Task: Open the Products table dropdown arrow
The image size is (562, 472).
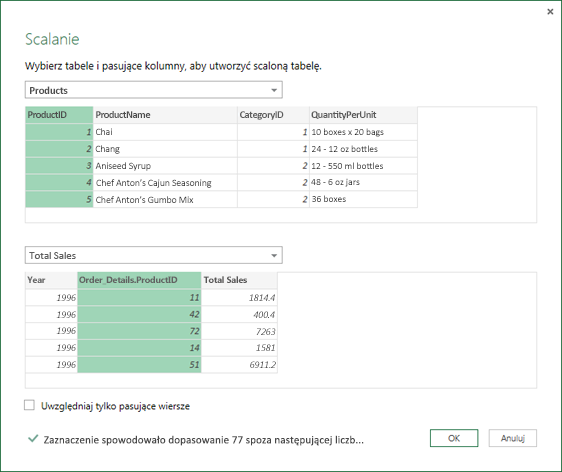Action: click(274, 90)
